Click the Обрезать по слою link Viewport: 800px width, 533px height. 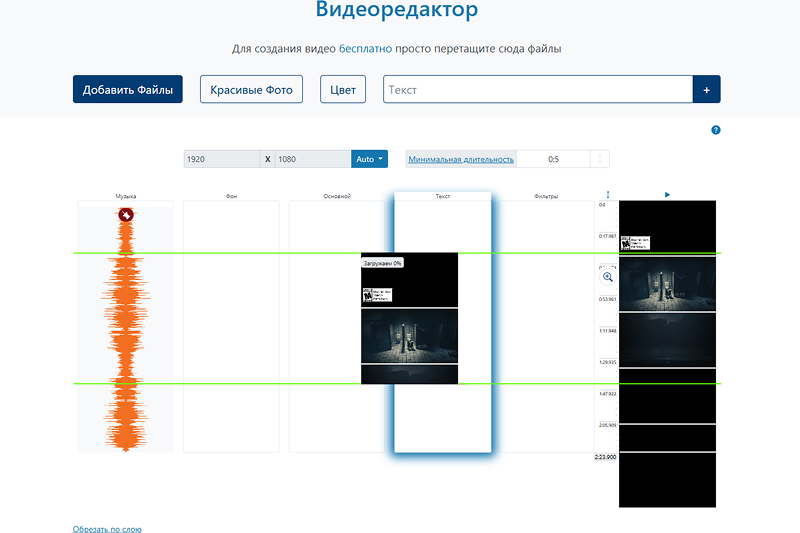107,528
